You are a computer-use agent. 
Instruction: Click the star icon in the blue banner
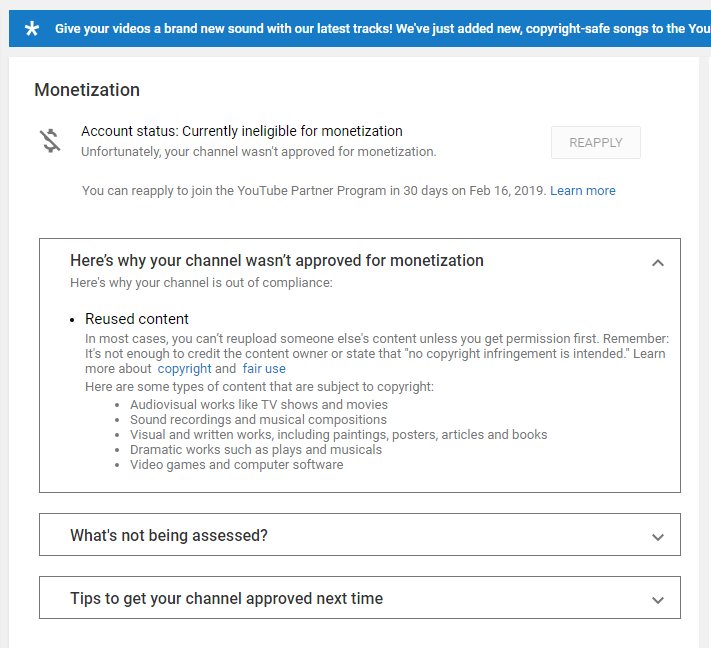click(32, 29)
